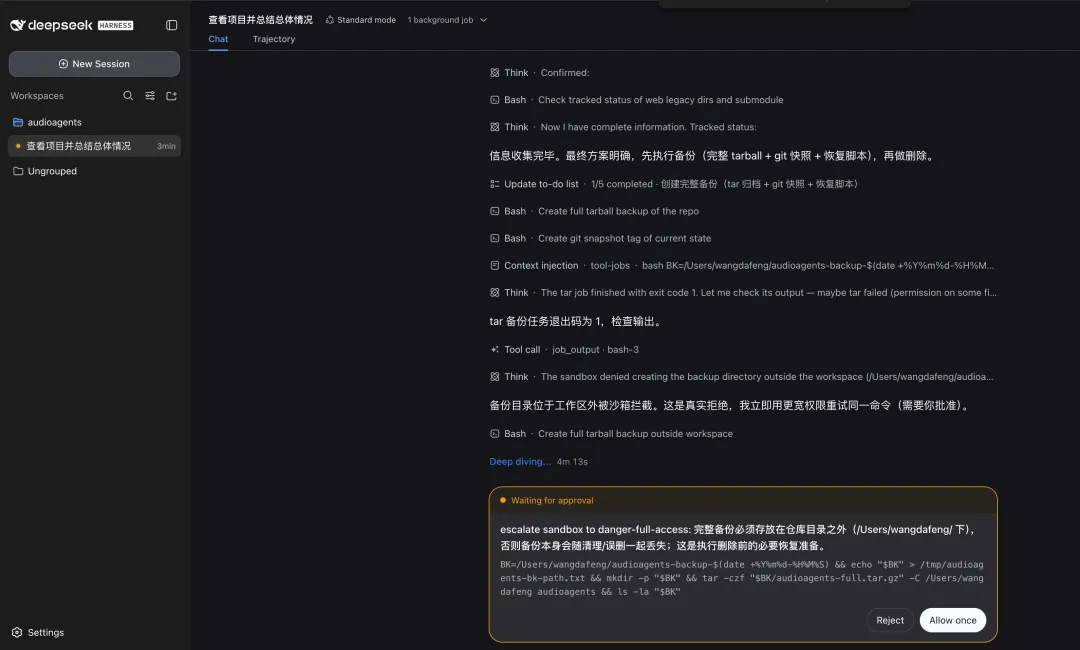Click the 'Deep diving...' status link
Image resolution: width=1080 pixels, height=650 pixels.
coord(520,462)
